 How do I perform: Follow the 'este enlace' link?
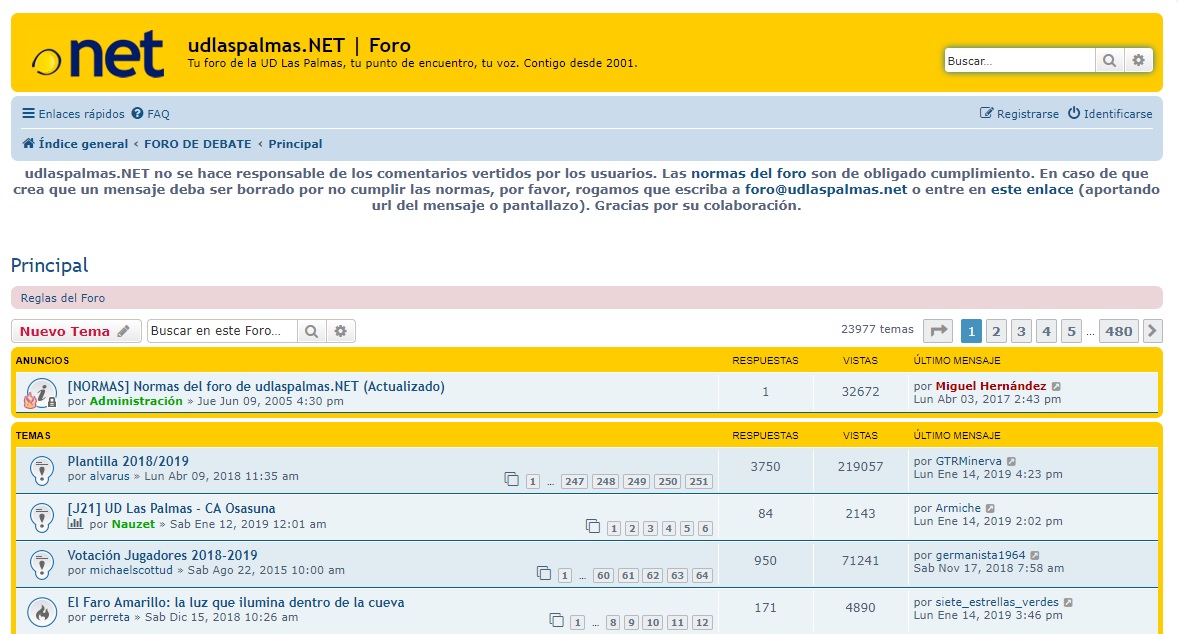point(1032,189)
